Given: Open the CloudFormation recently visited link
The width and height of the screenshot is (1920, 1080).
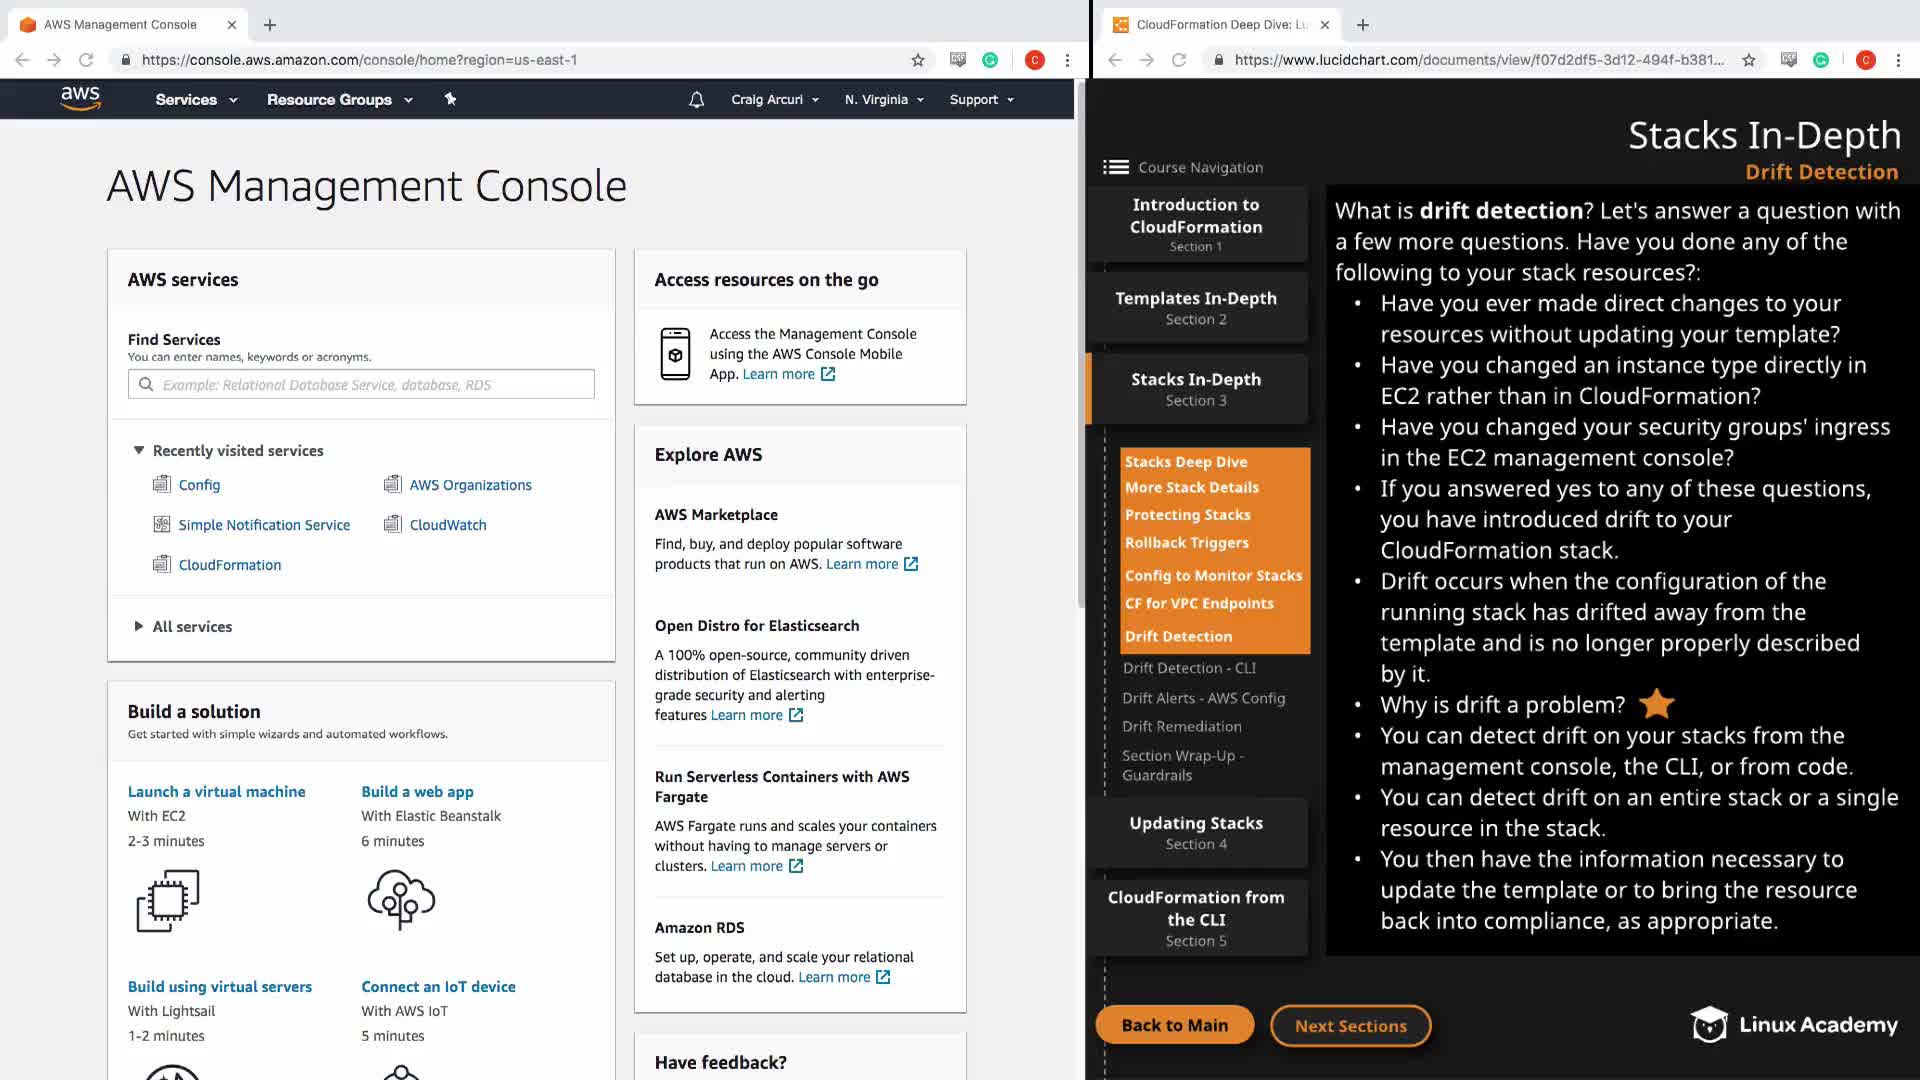Looking at the screenshot, I should 229,565.
